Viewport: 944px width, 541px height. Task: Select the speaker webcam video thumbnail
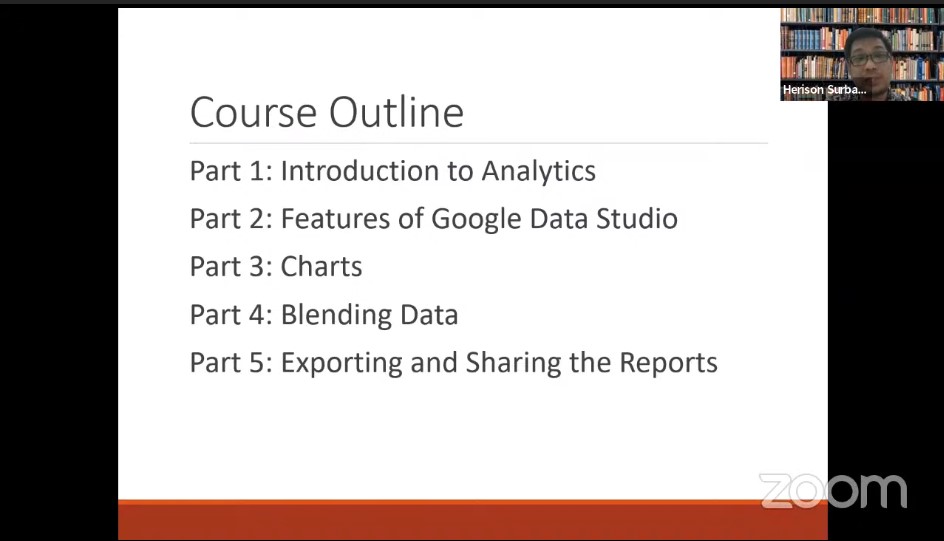pyautogui.click(x=862, y=54)
